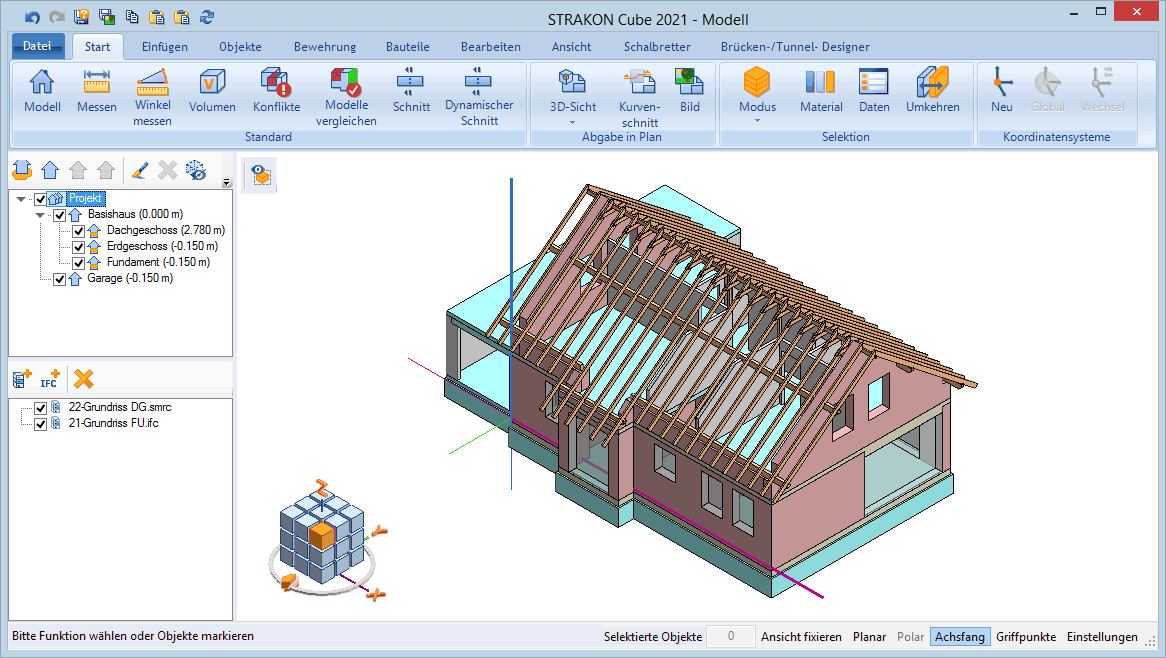Screen dimensions: 1166x658
Task: Activate the Winkel messen angle tool
Action: [x=152, y=97]
